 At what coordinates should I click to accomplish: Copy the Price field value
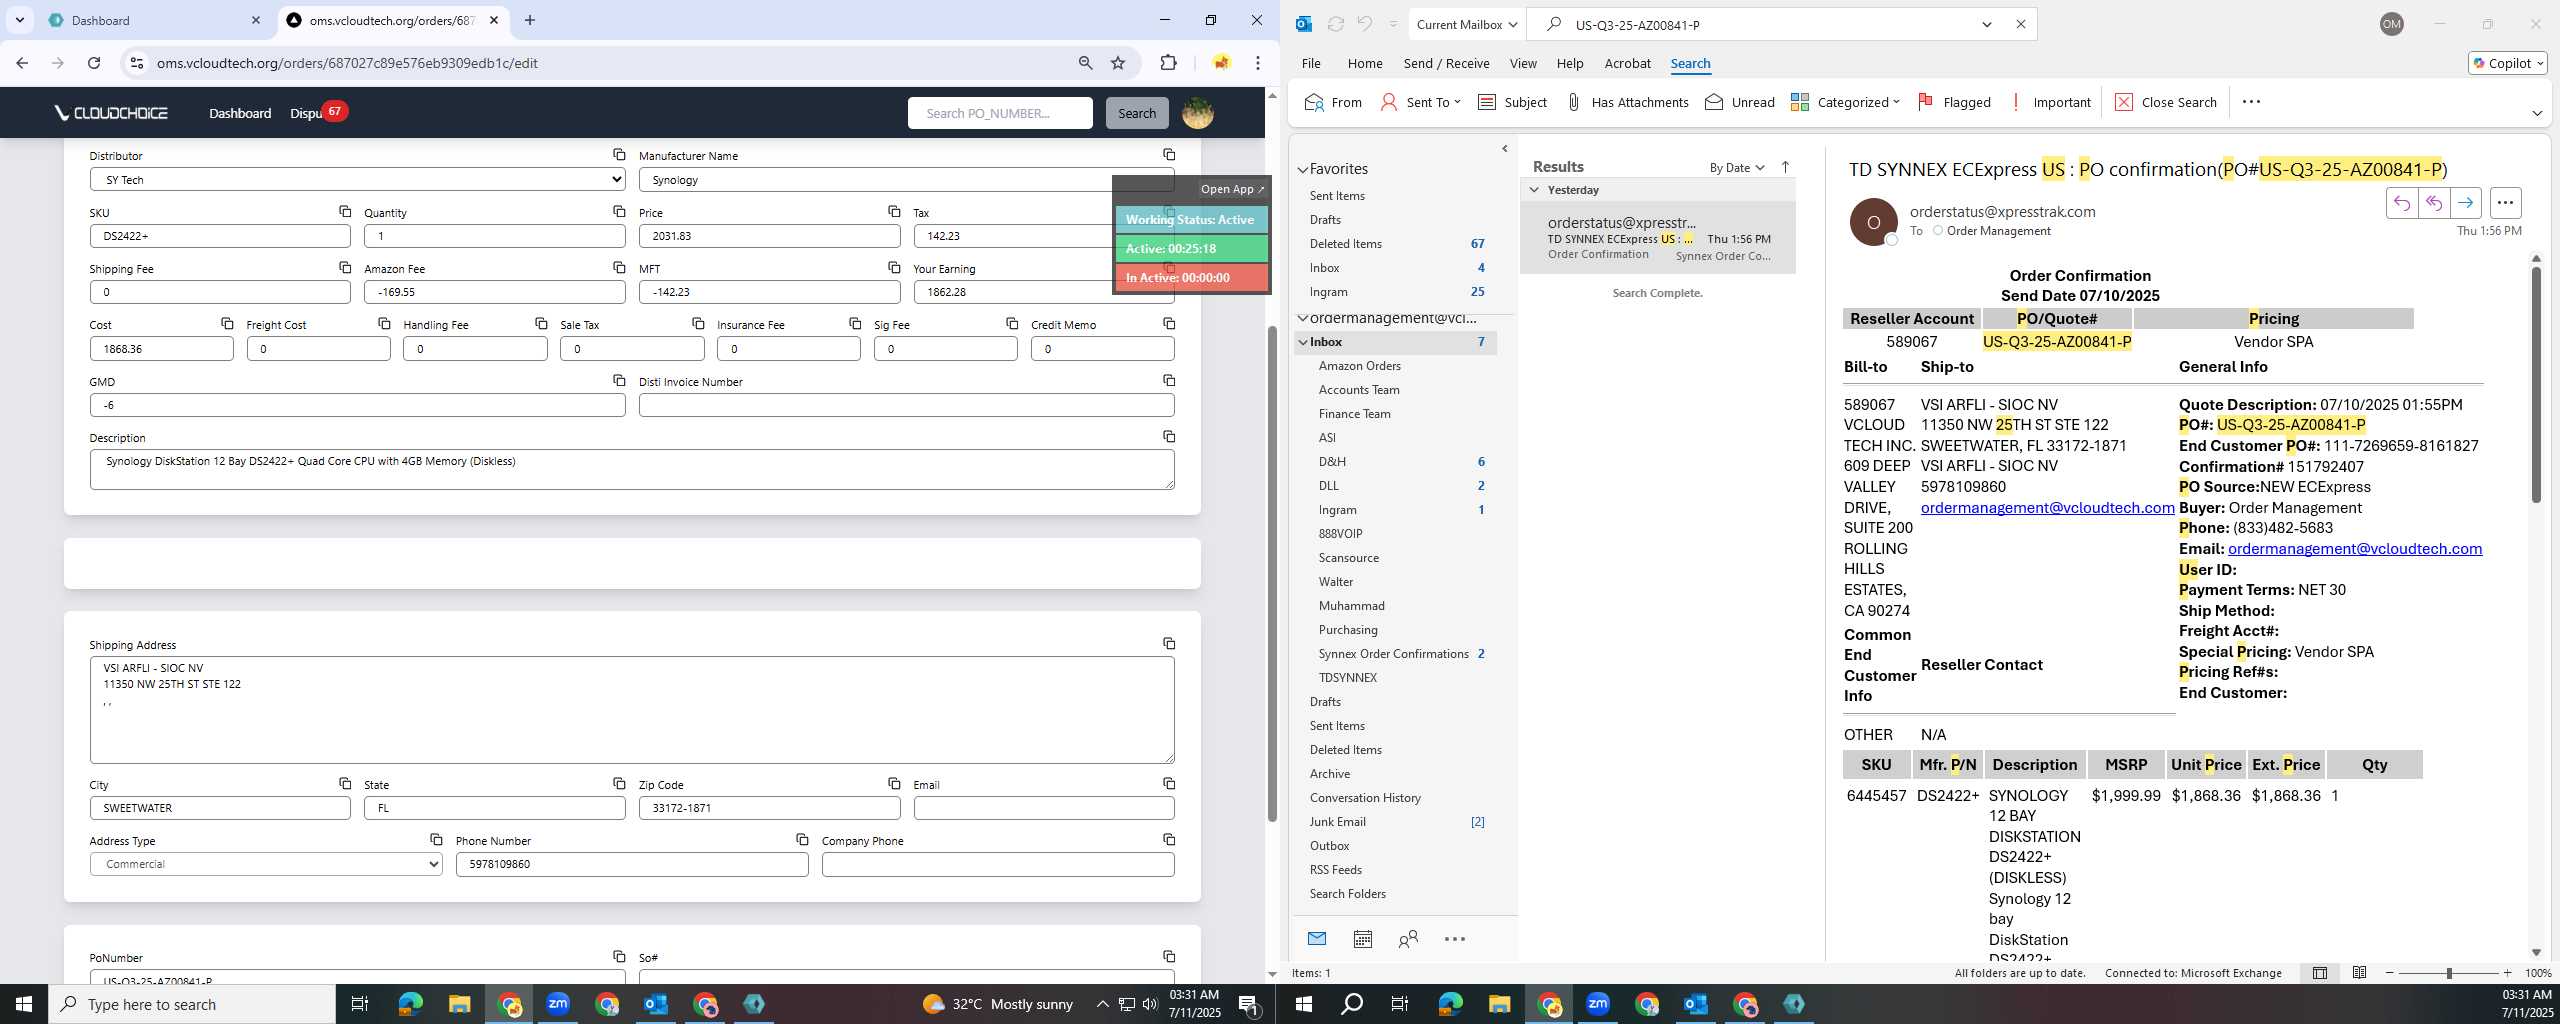tap(894, 211)
